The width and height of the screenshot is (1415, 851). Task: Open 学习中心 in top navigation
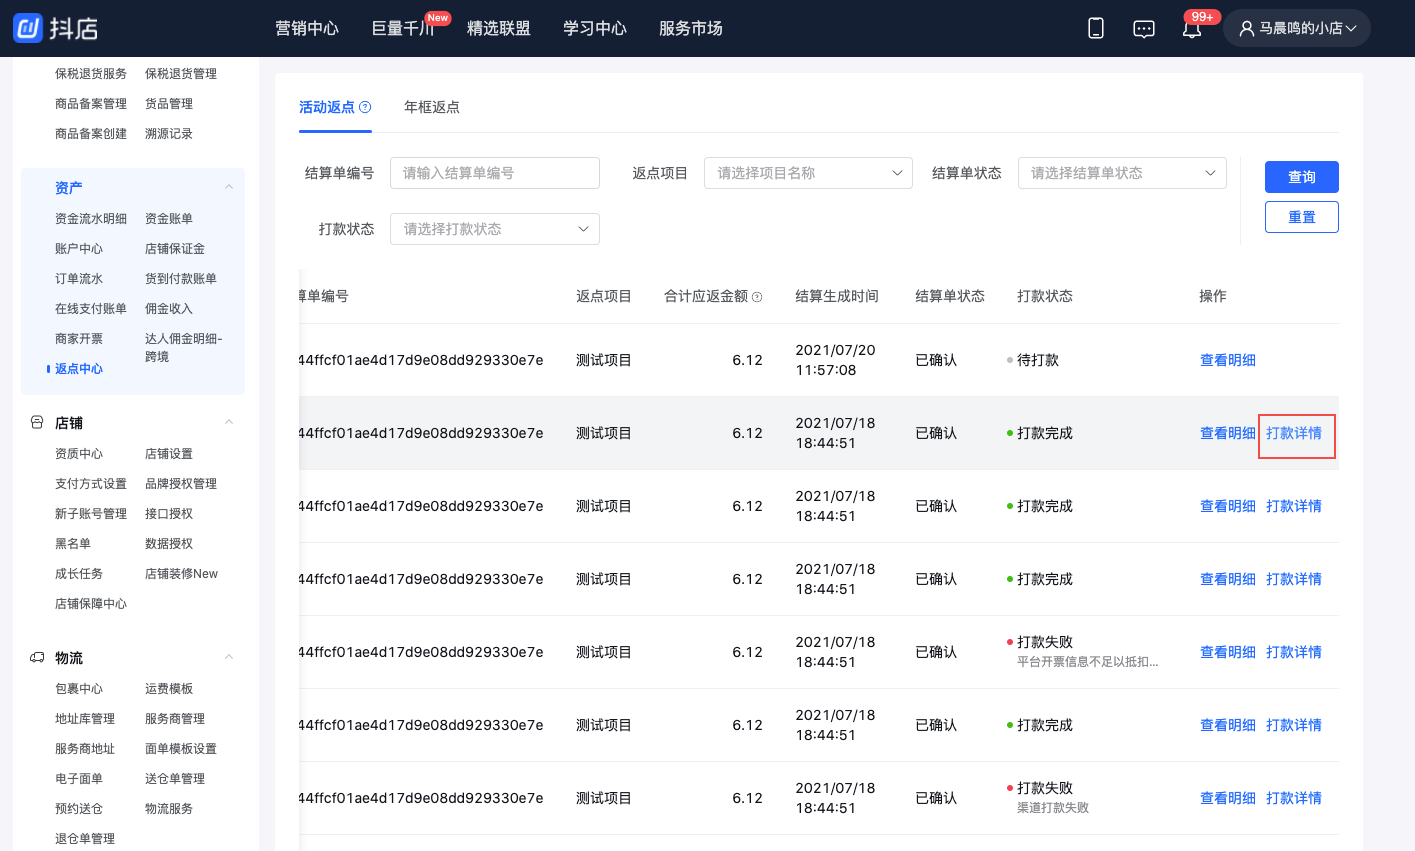595,28
